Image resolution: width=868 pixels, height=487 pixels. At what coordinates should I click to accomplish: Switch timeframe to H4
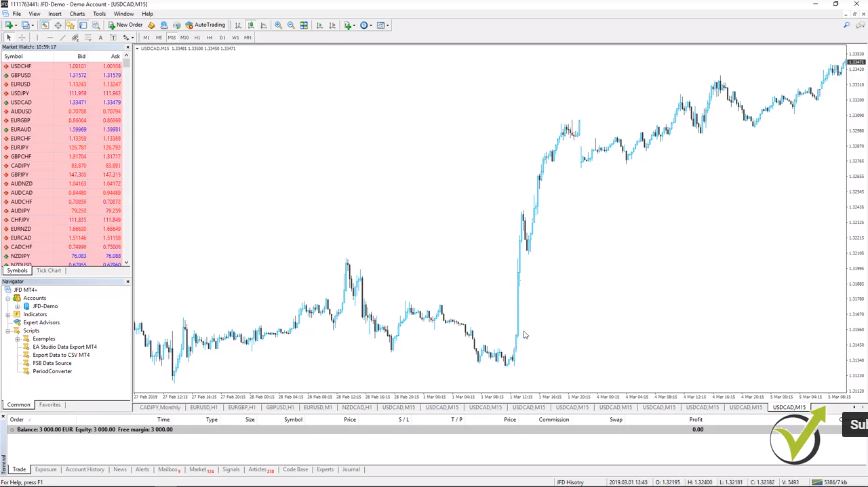210,38
